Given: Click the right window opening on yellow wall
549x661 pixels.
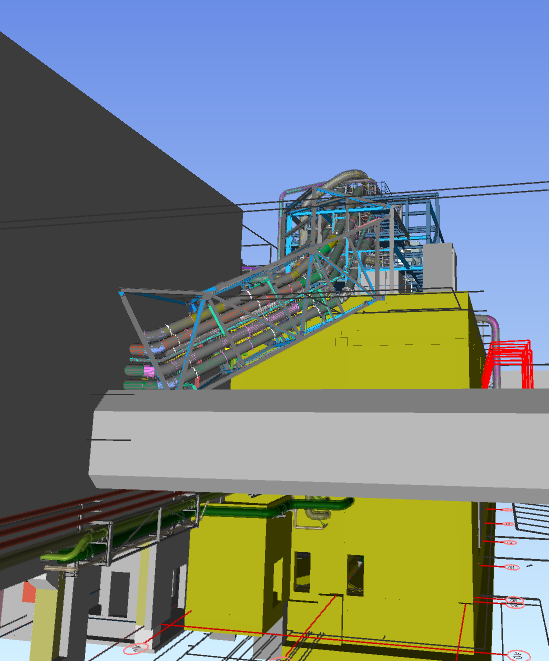Looking at the screenshot, I should point(355,575).
